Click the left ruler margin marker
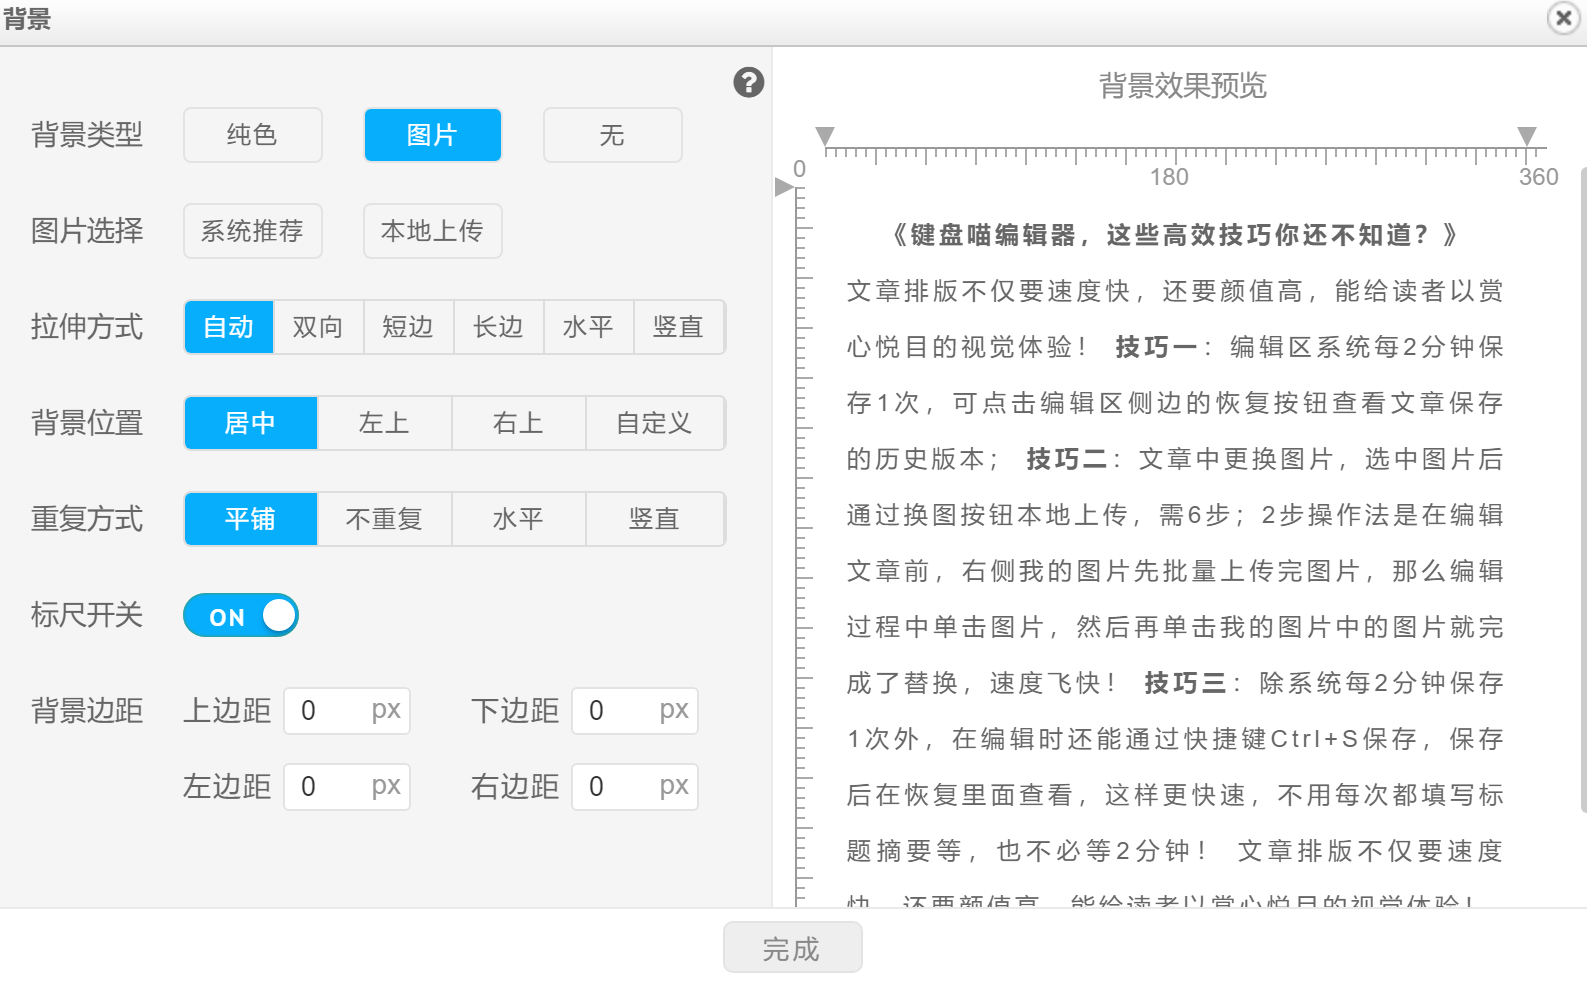This screenshot has width=1587, height=1001. click(825, 136)
